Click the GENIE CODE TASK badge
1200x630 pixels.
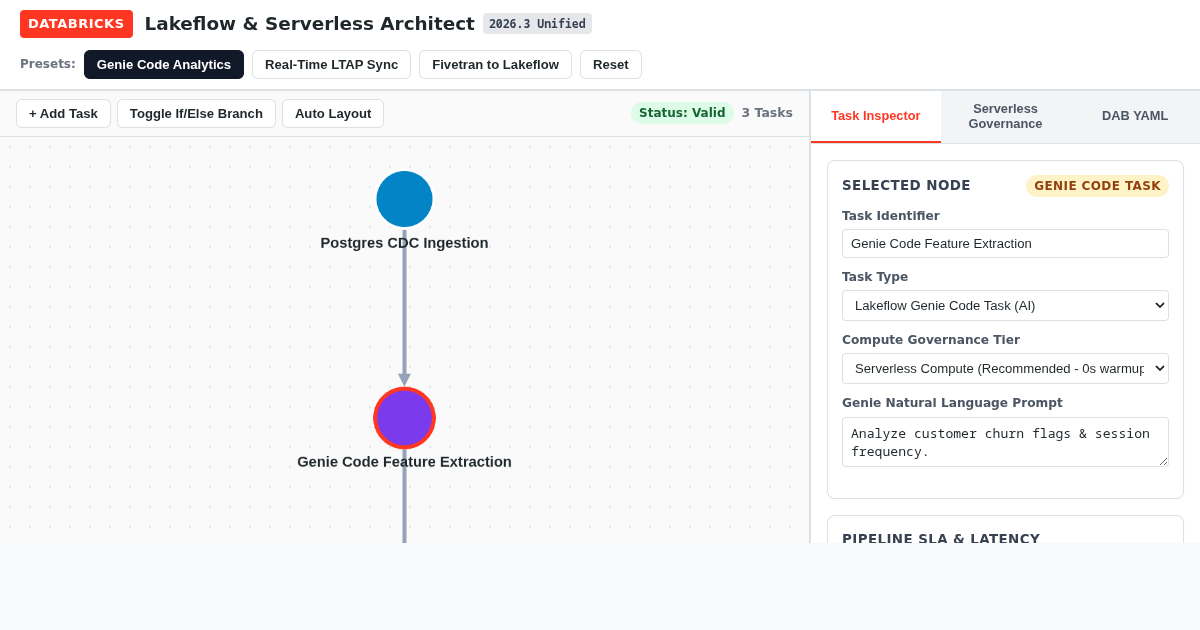pyautogui.click(x=1097, y=186)
